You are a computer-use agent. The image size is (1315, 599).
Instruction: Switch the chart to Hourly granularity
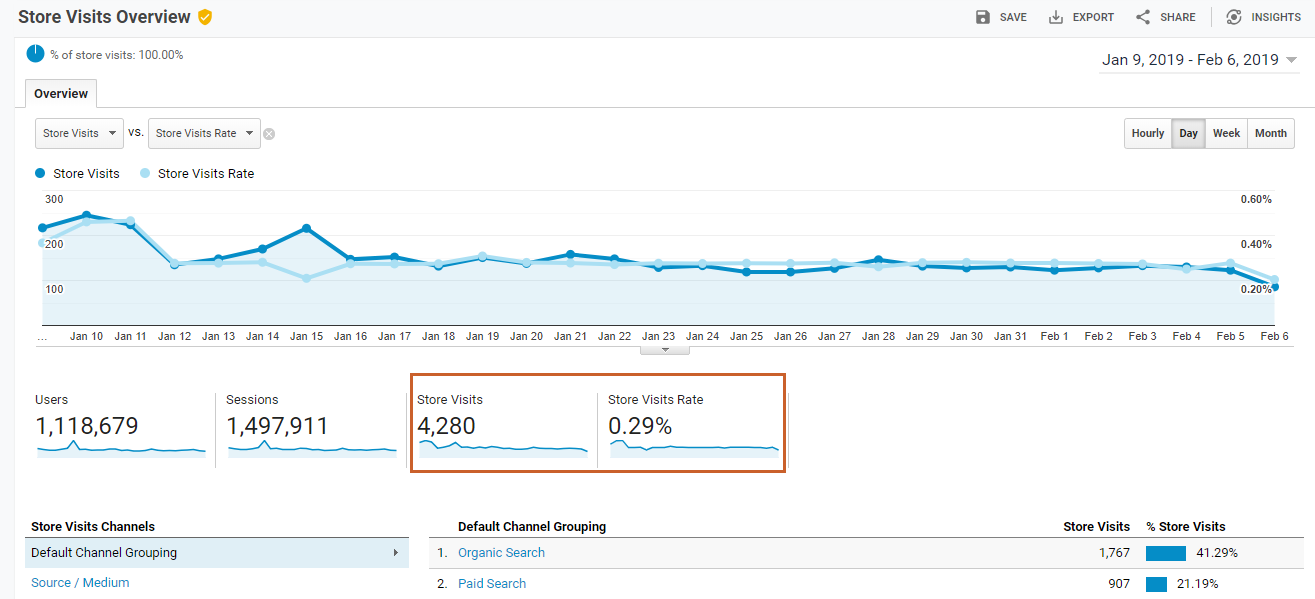pyautogui.click(x=1147, y=133)
